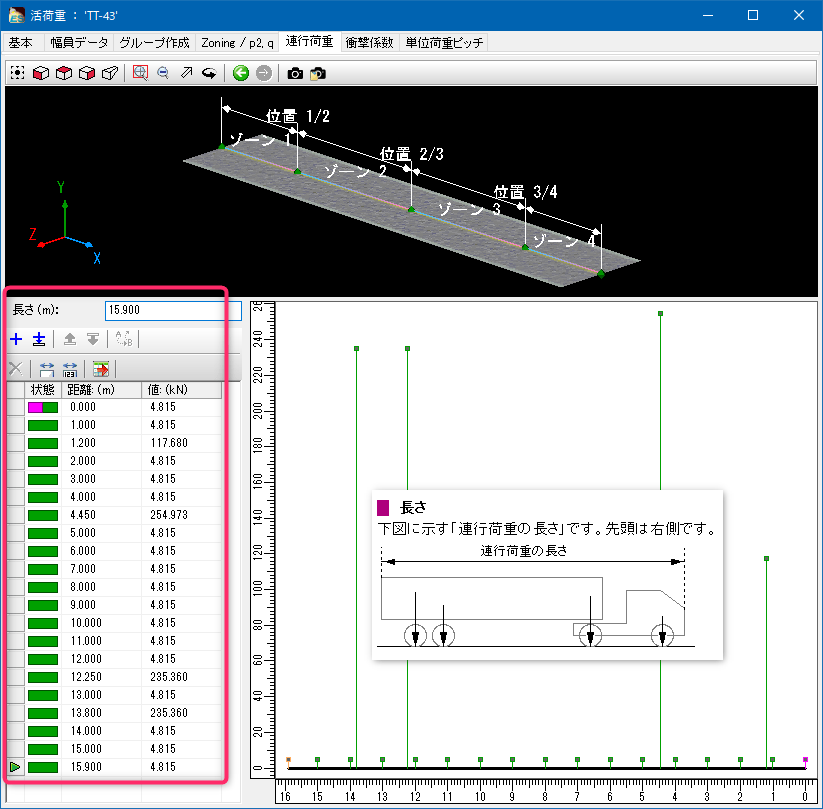Click the column width icon labeled 123
The width and height of the screenshot is (823, 809).
70,369
